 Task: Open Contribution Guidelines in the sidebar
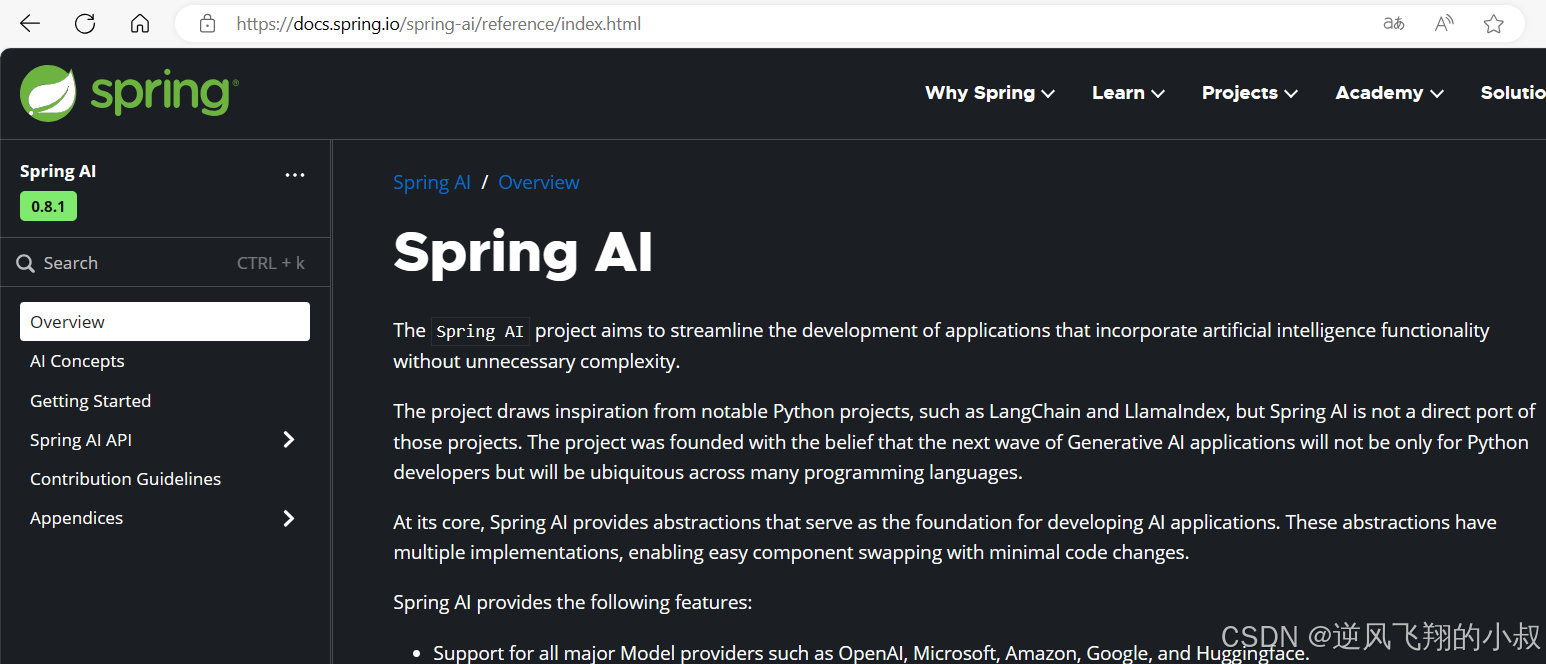[125, 479]
